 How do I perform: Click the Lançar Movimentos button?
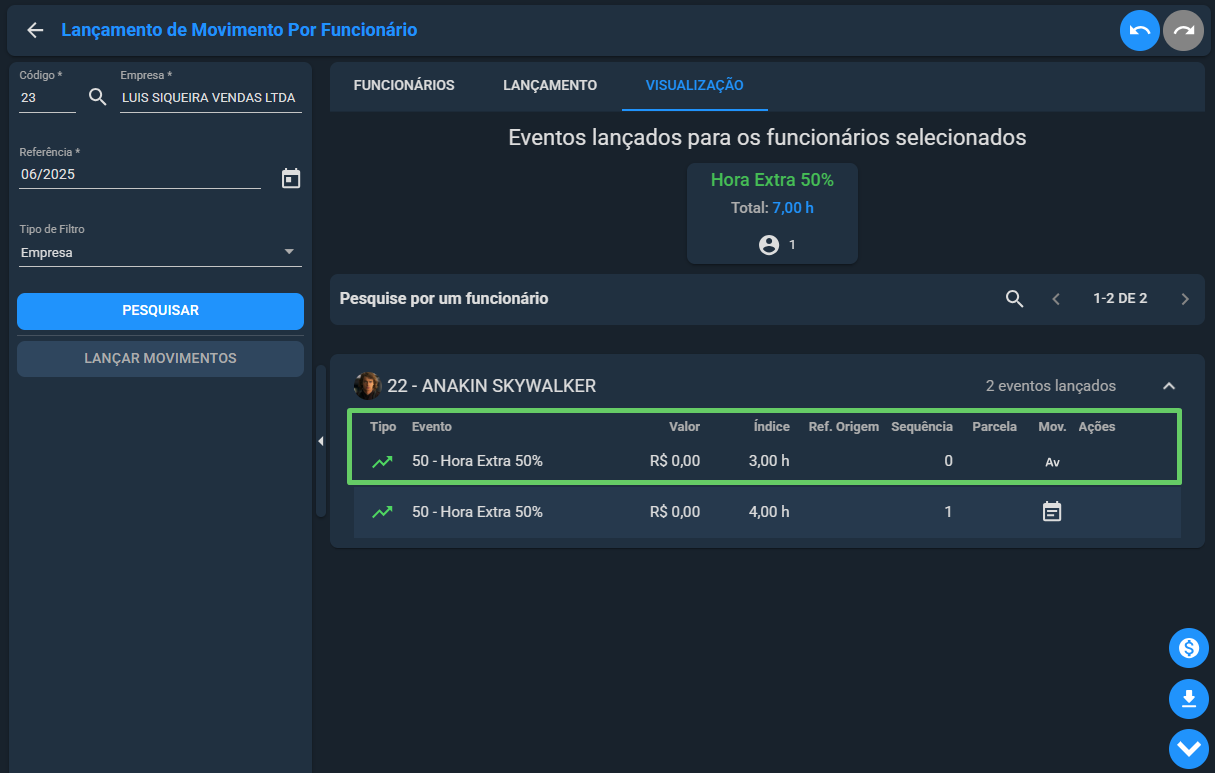160,358
